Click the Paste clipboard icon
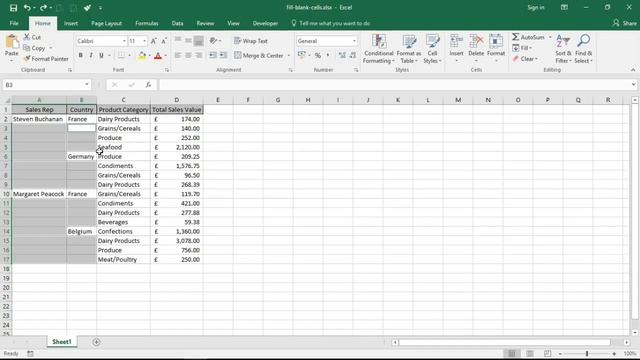The width and height of the screenshot is (640, 360). click(x=12, y=42)
